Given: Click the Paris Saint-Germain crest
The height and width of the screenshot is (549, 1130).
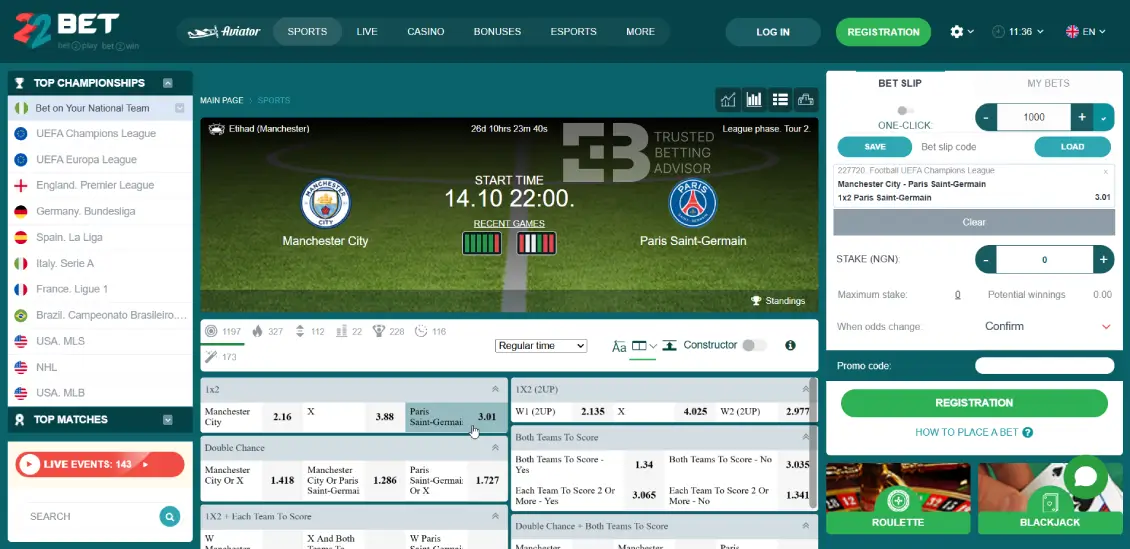Looking at the screenshot, I should (x=693, y=203).
